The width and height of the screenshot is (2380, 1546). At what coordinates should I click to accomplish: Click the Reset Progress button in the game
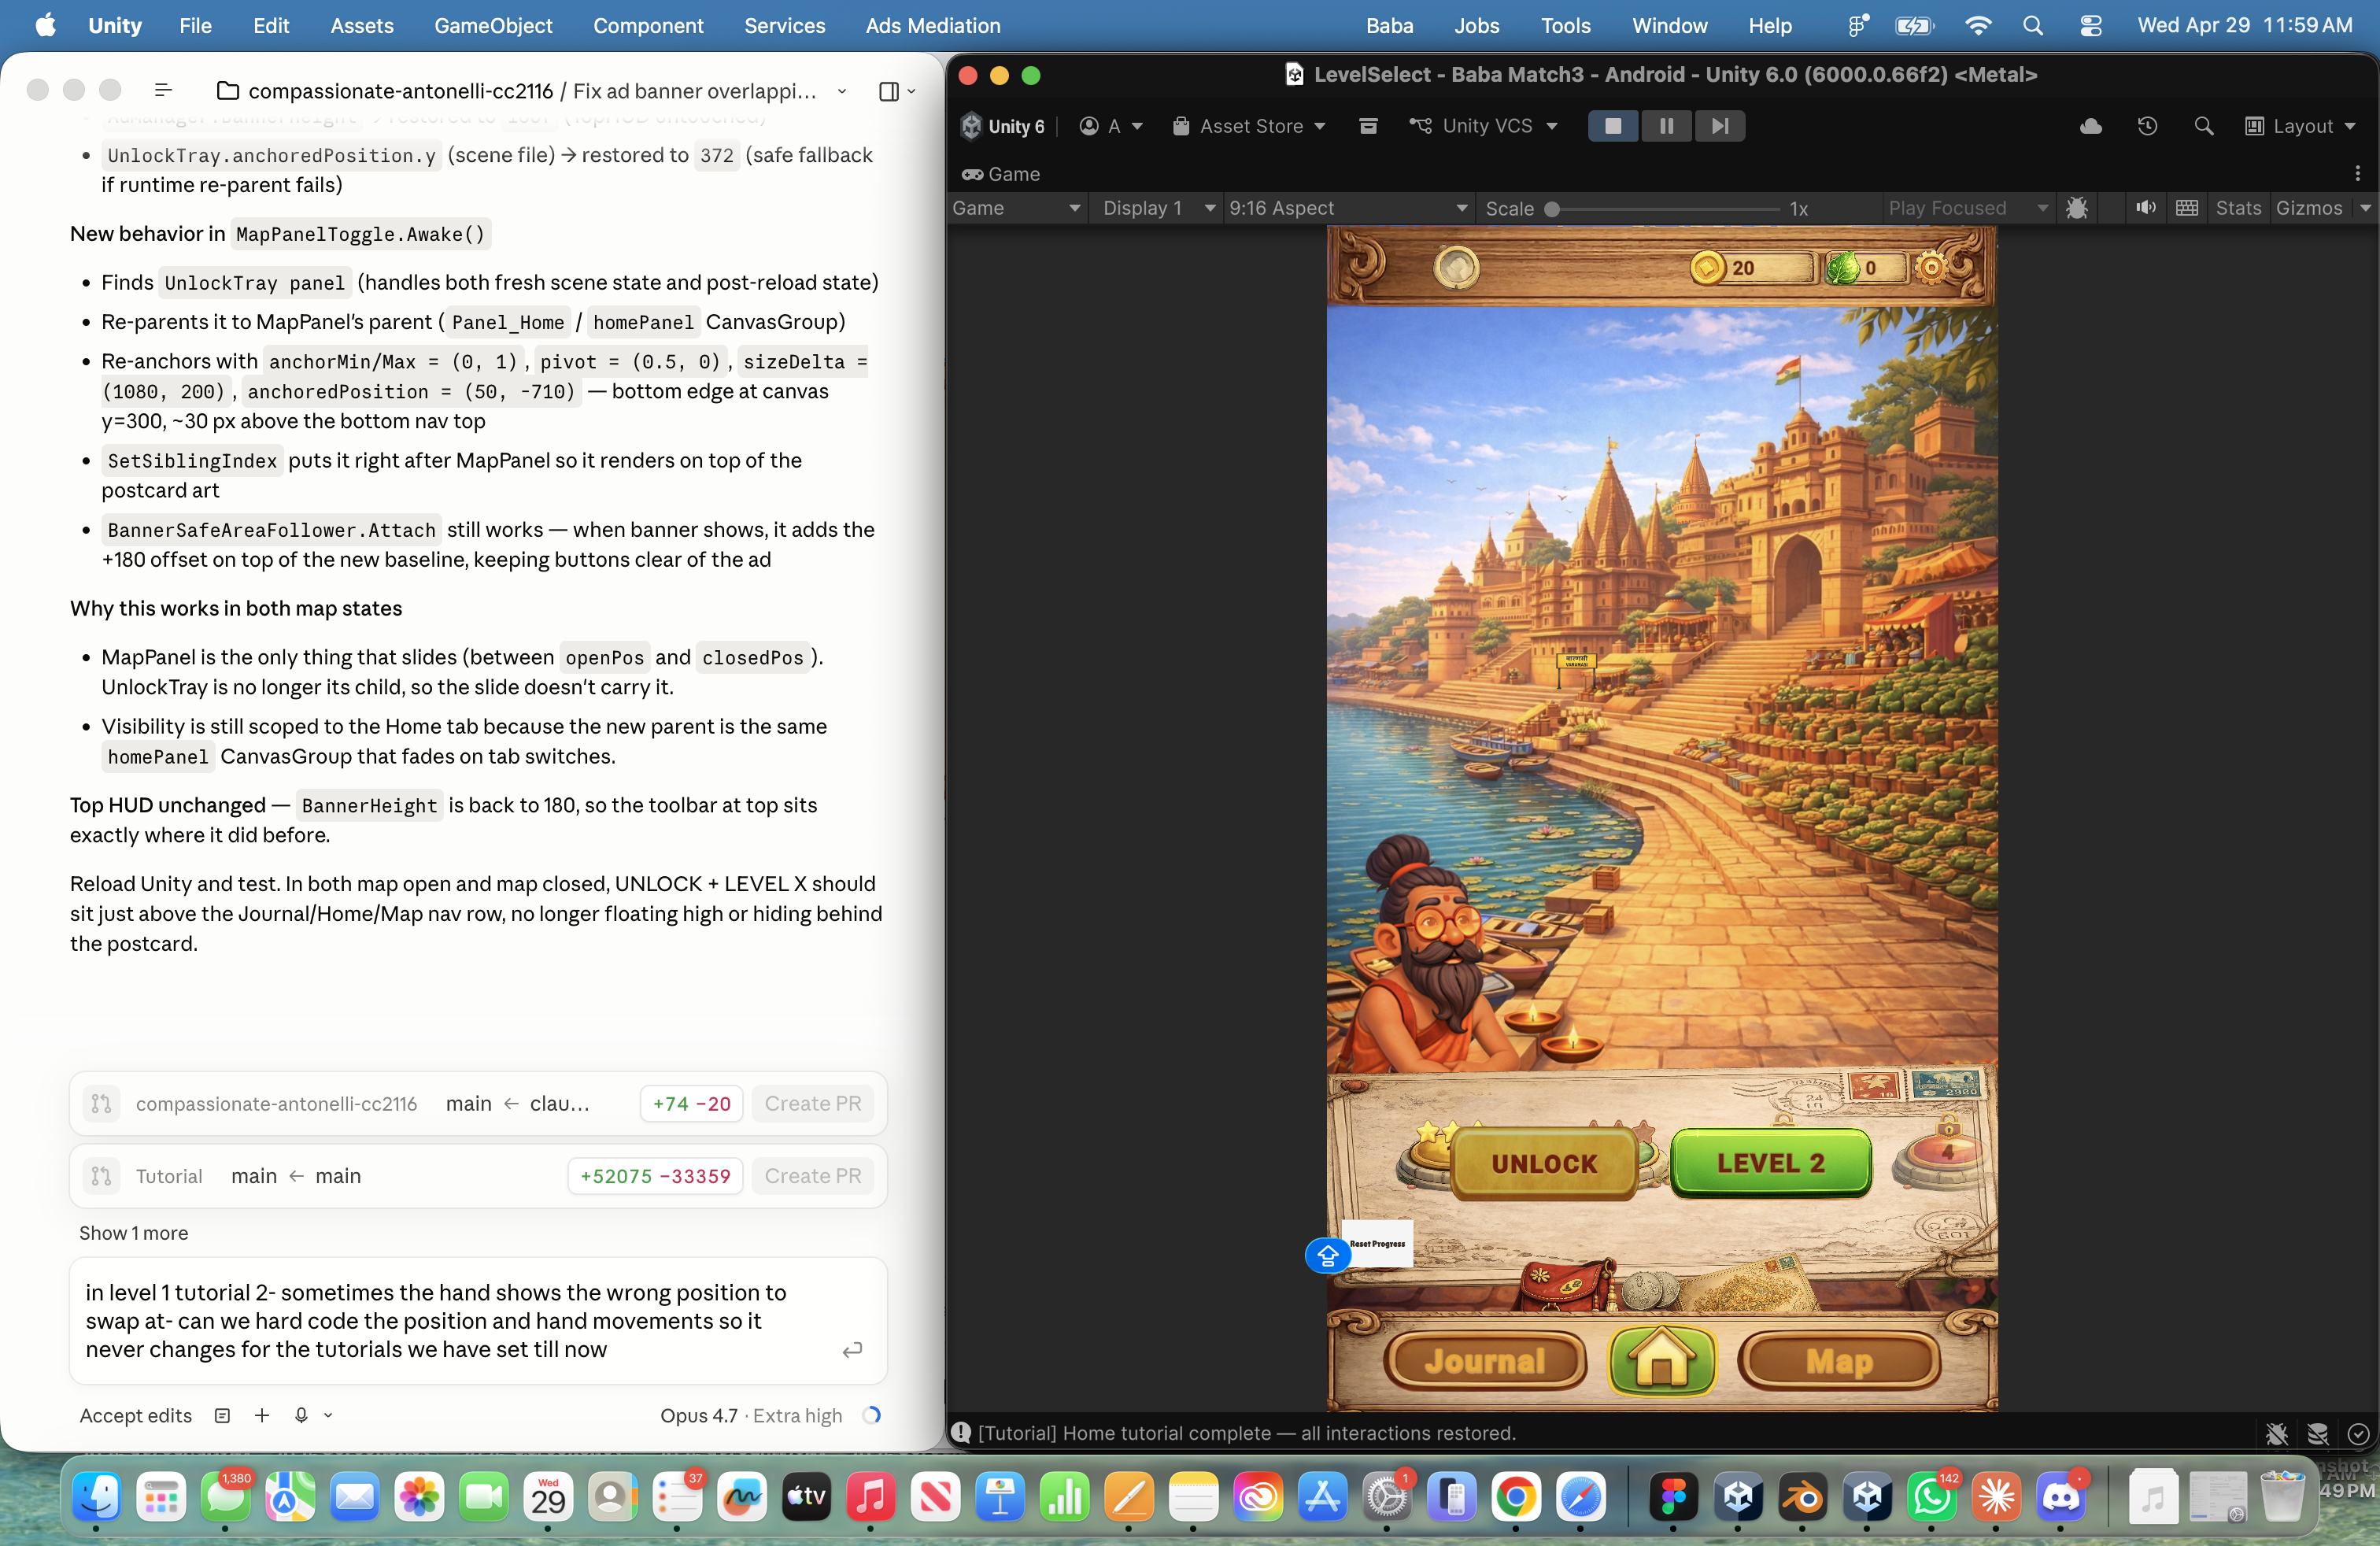[x=1378, y=1244]
